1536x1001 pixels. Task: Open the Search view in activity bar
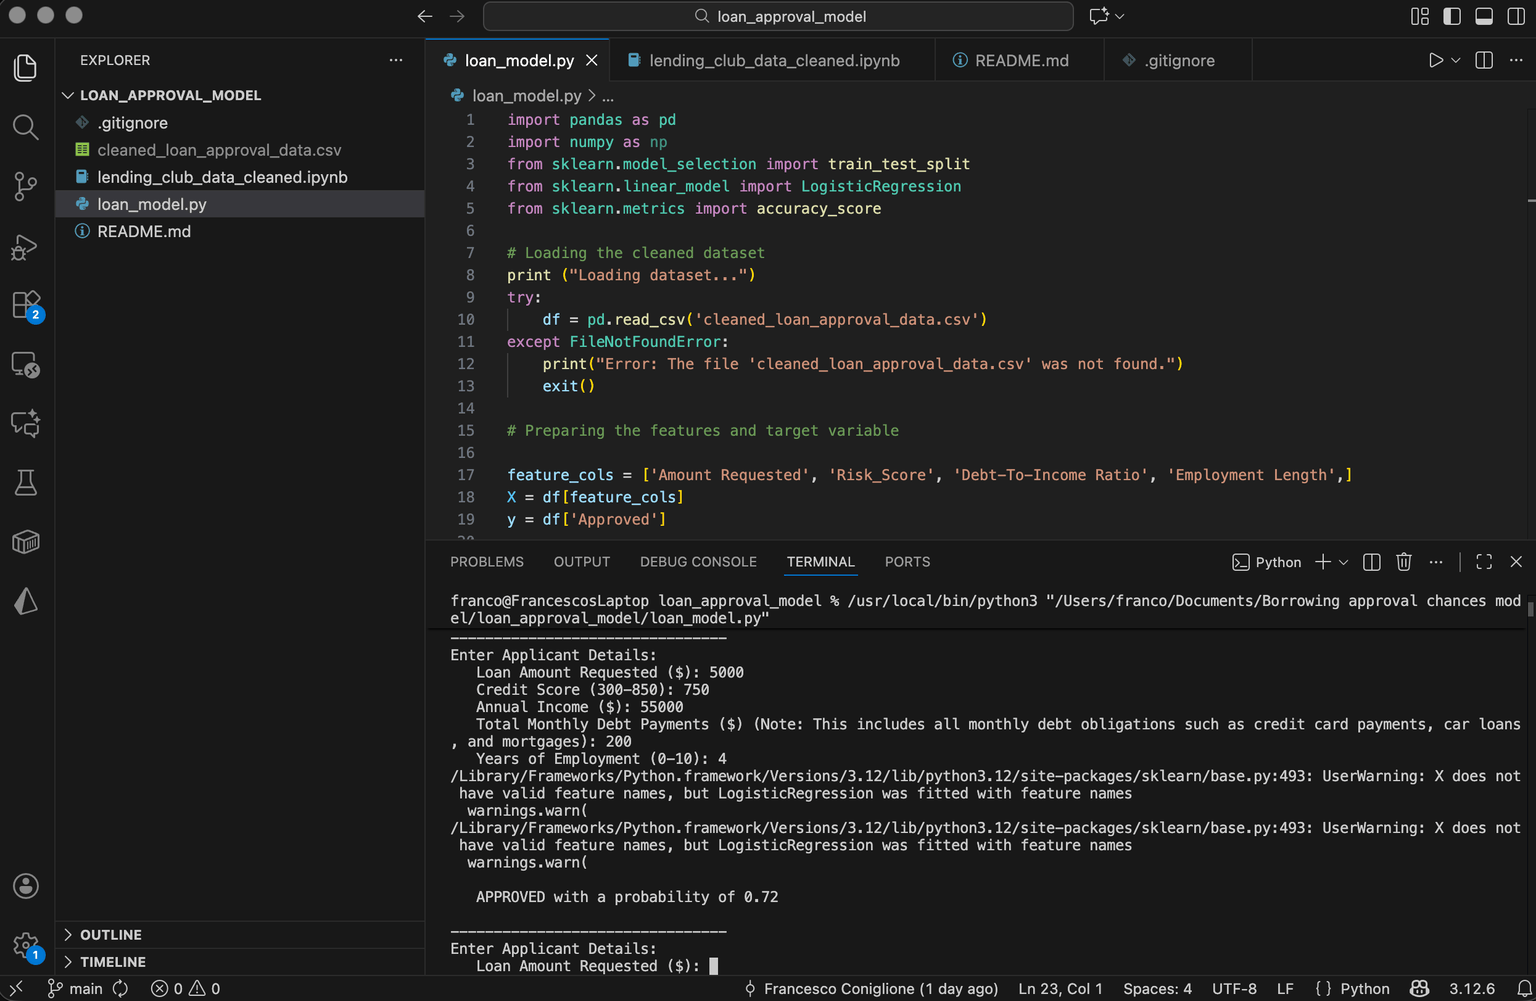[x=25, y=127]
